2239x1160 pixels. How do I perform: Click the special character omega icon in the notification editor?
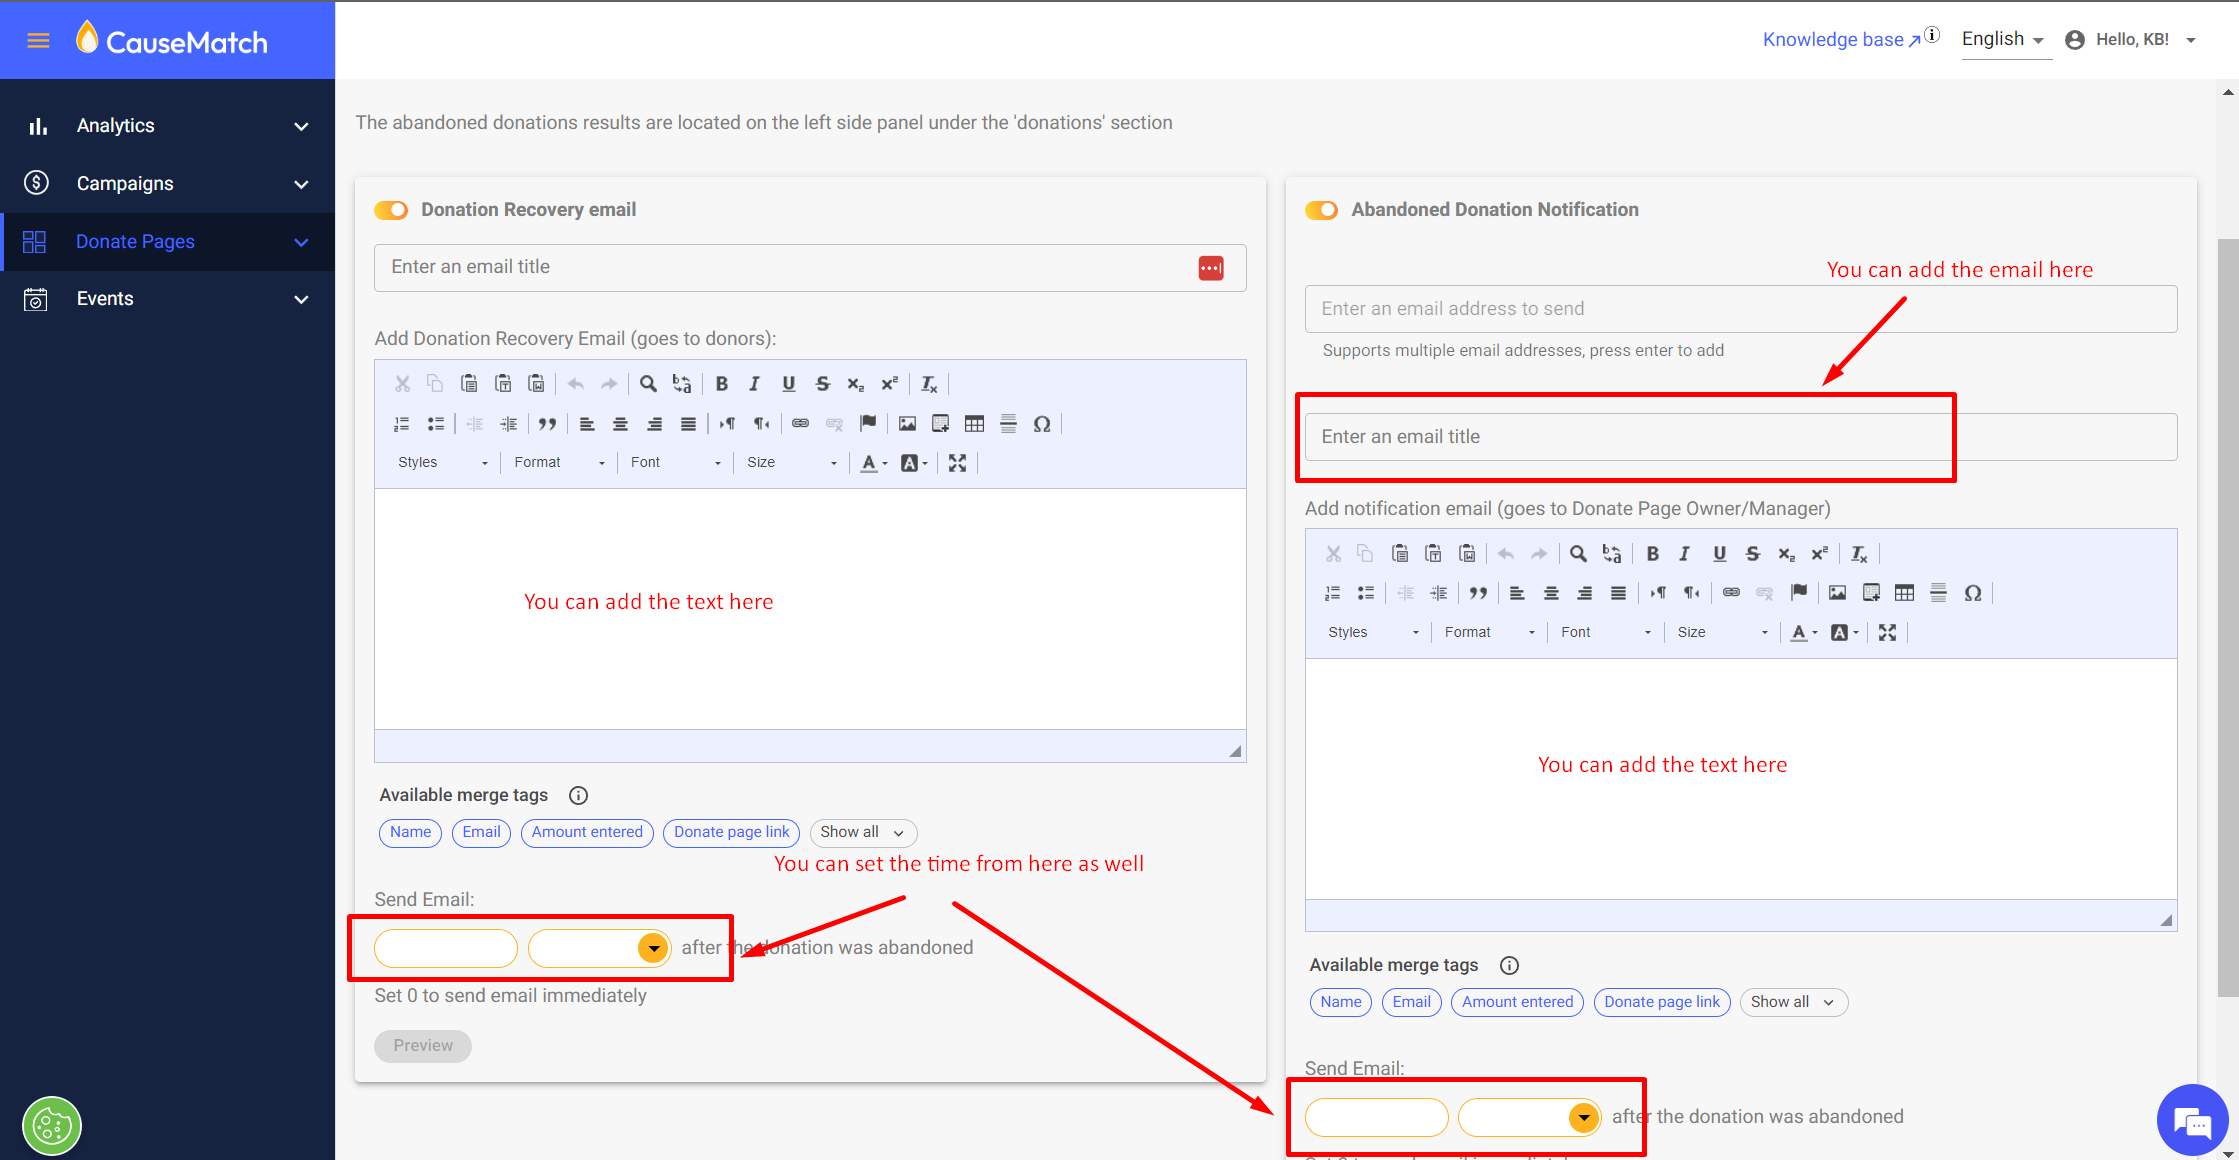click(1972, 593)
